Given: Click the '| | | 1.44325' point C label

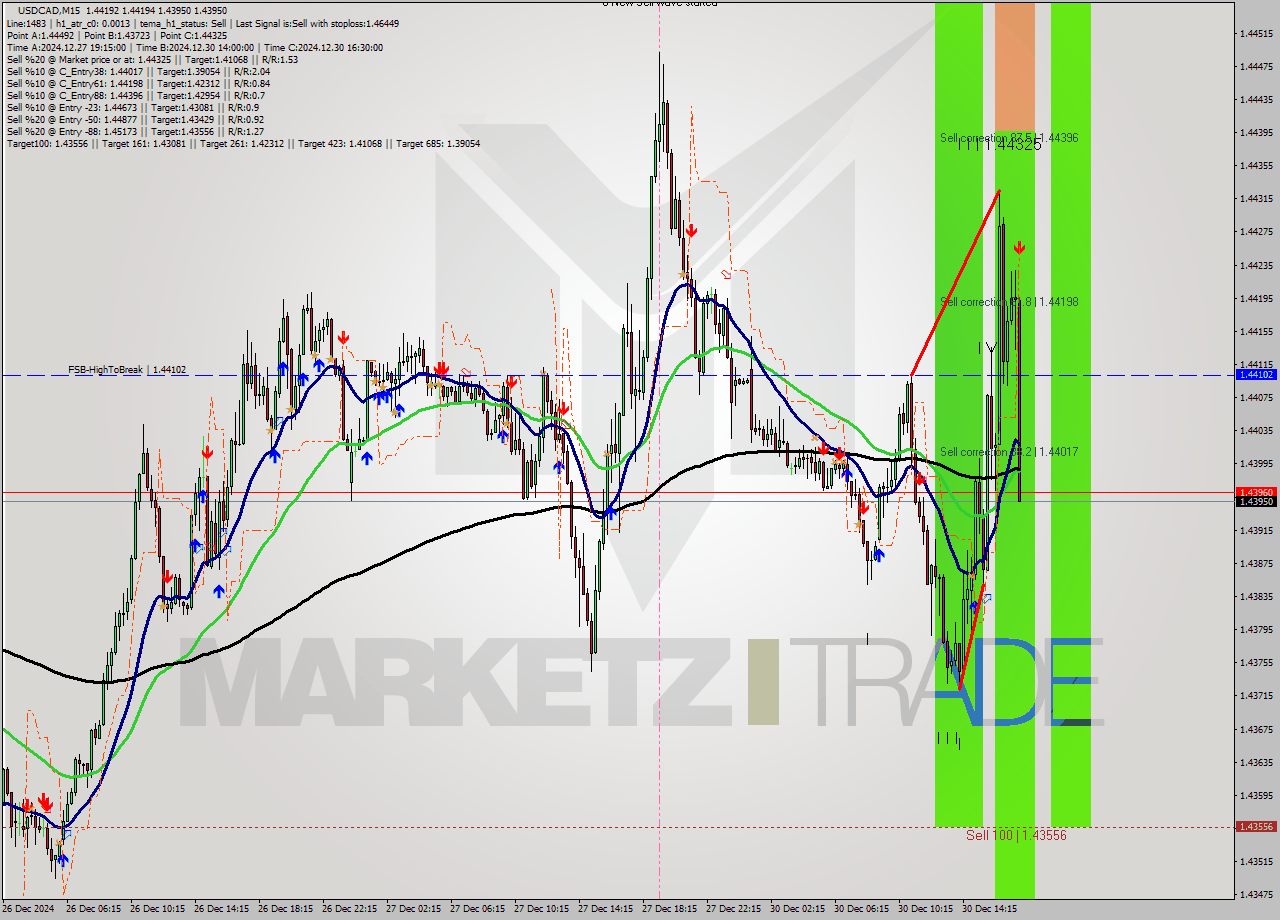Looking at the screenshot, I should pyautogui.click(x=1000, y=146).
